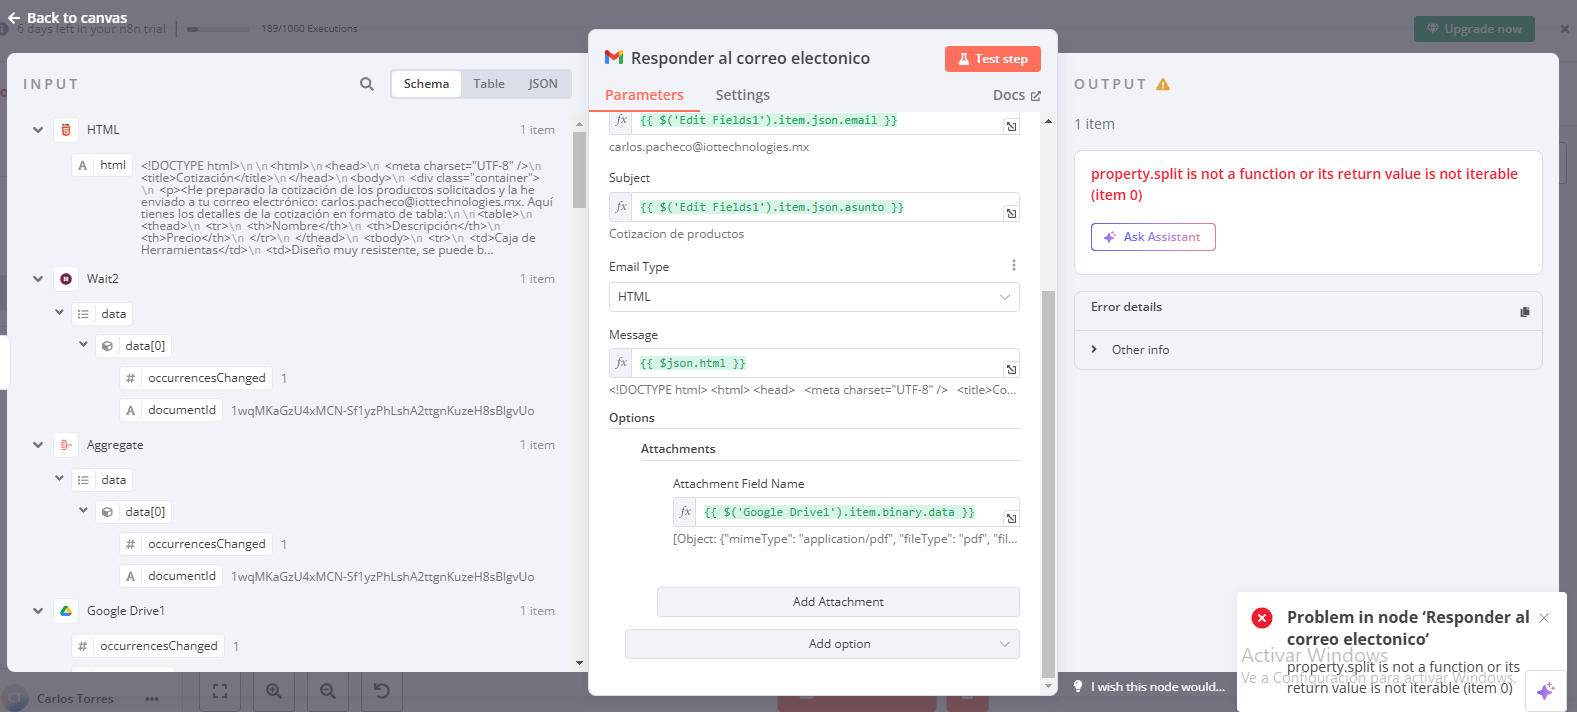
Task: Switch input view to Table
Action: click(489, 84)
